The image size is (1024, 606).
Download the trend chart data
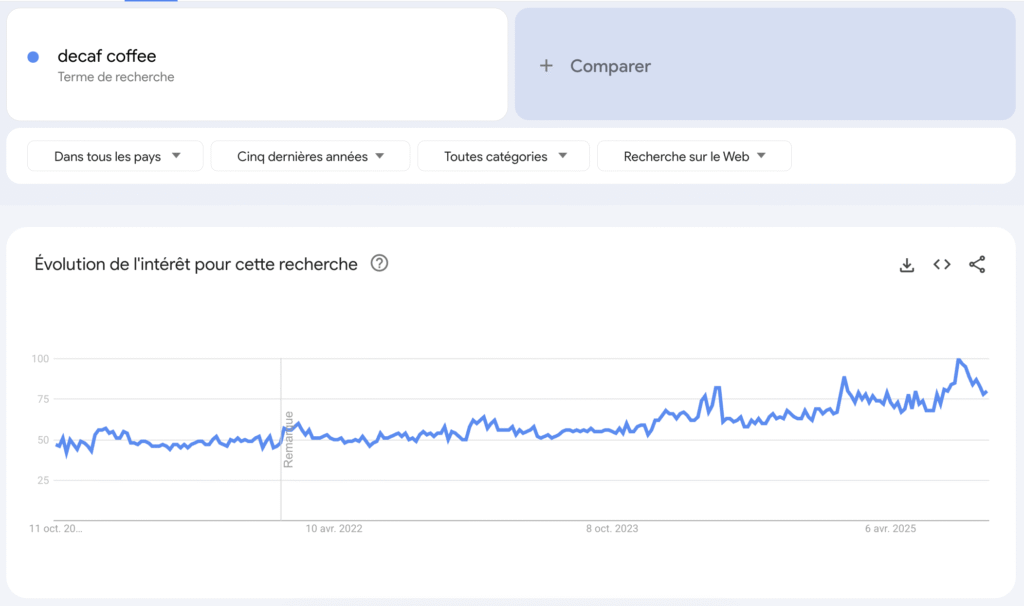[906, 264]
